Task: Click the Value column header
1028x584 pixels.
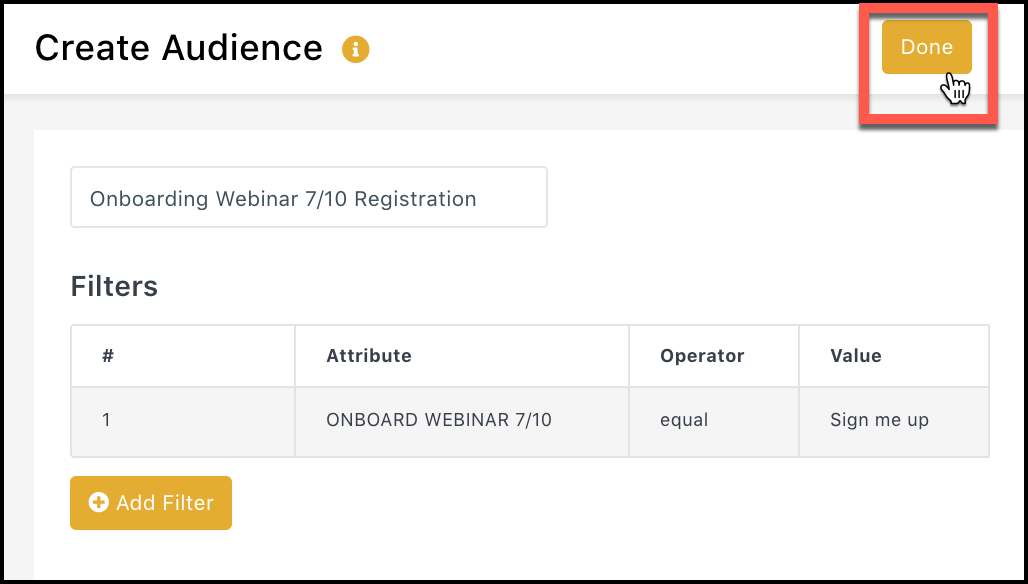Action: 856,356
